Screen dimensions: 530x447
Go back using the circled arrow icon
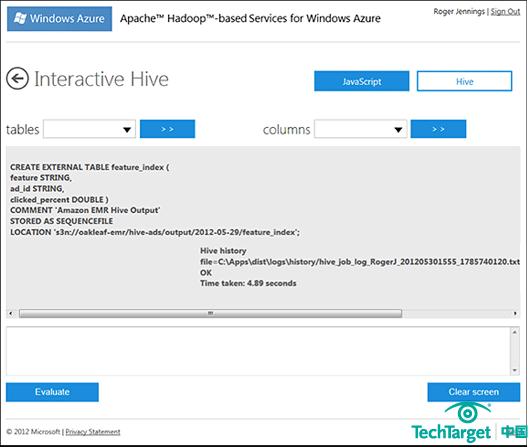[17, 78]
